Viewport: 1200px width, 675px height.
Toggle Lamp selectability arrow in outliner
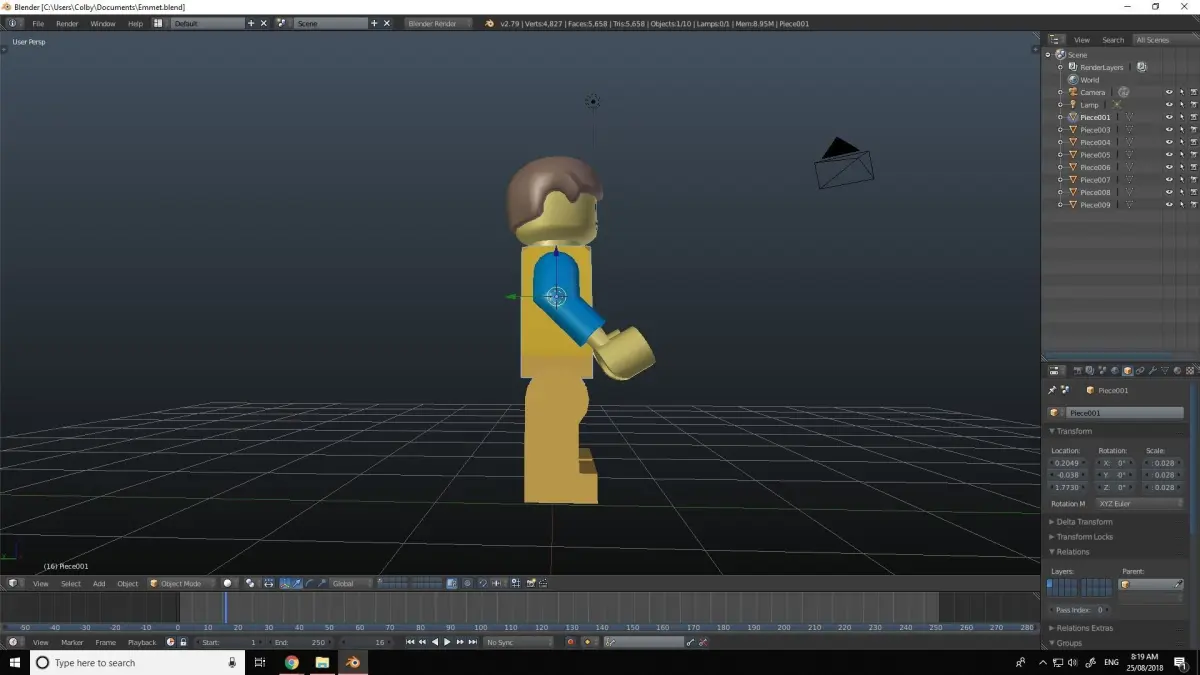(x=1181, y=105)
